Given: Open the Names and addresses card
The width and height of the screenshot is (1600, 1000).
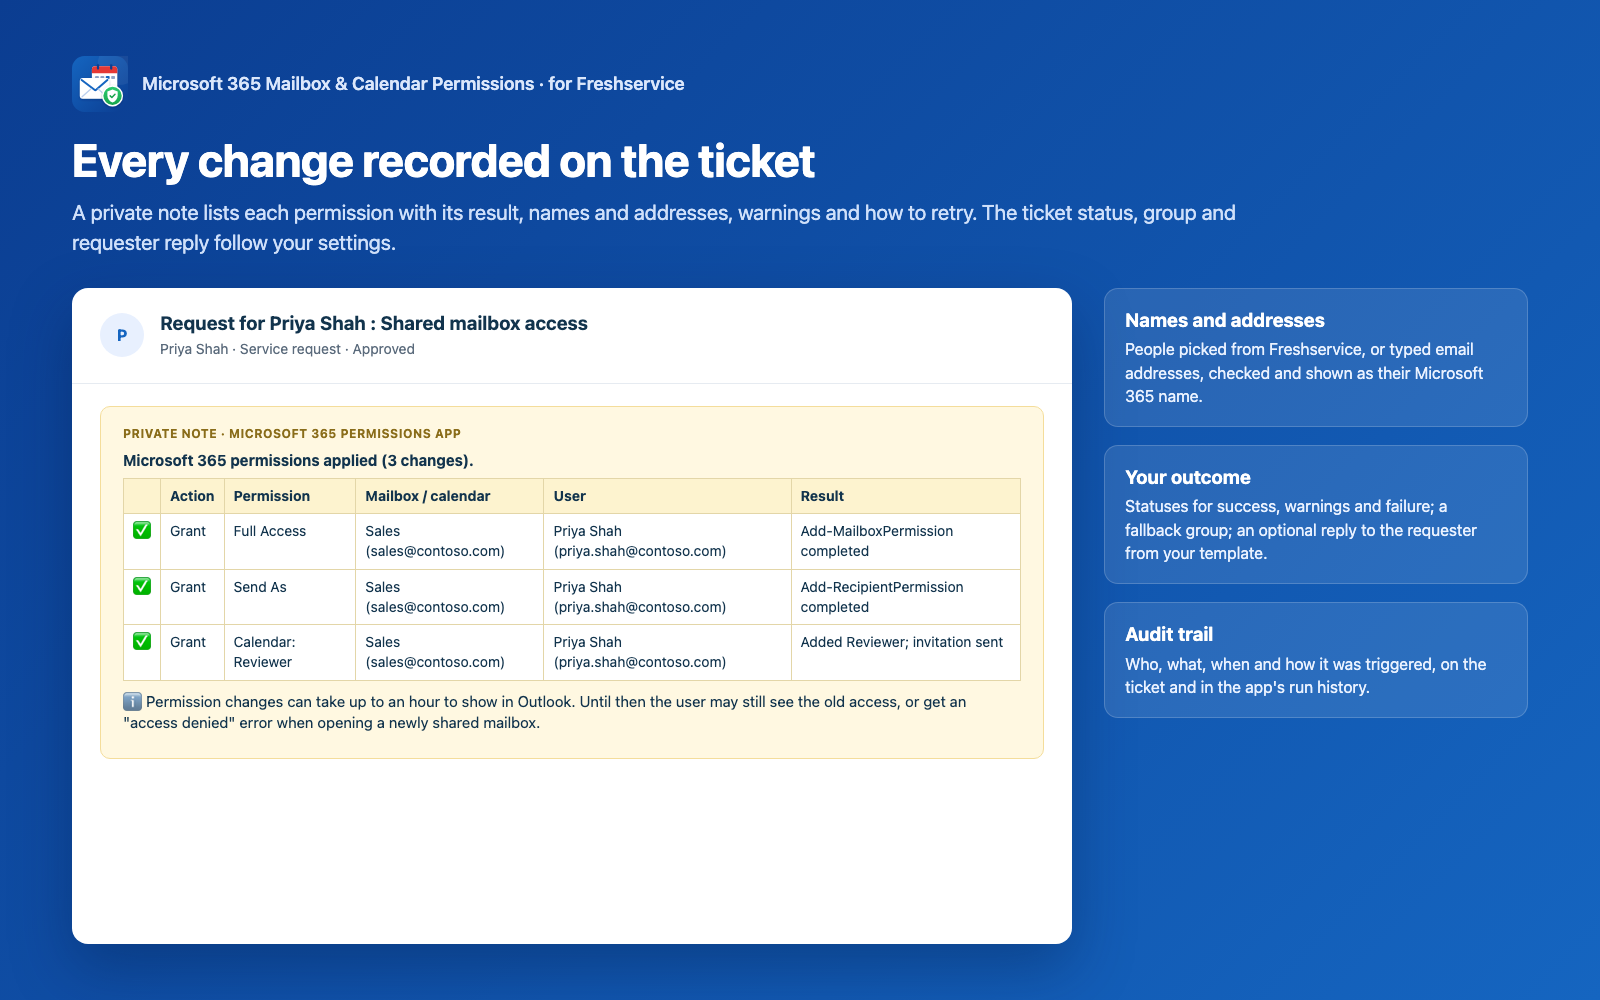Looking at the screenshot, I should coord(1315,357).
